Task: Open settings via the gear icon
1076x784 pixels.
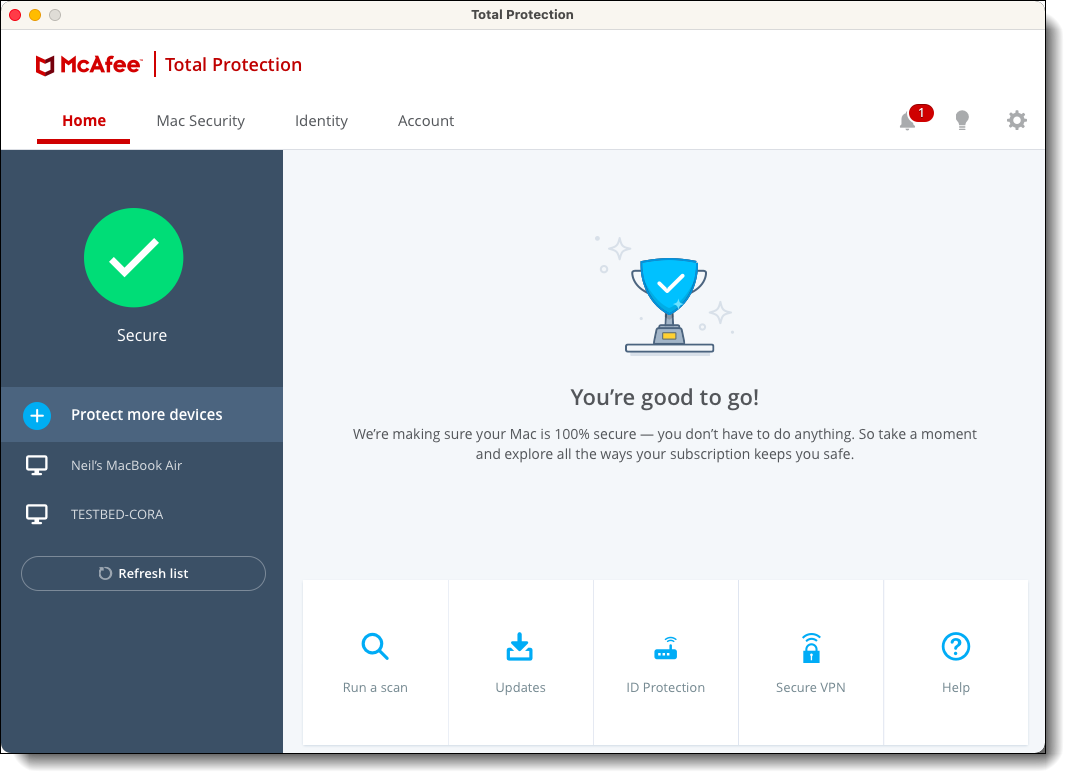Action: tap(1016, 121)
